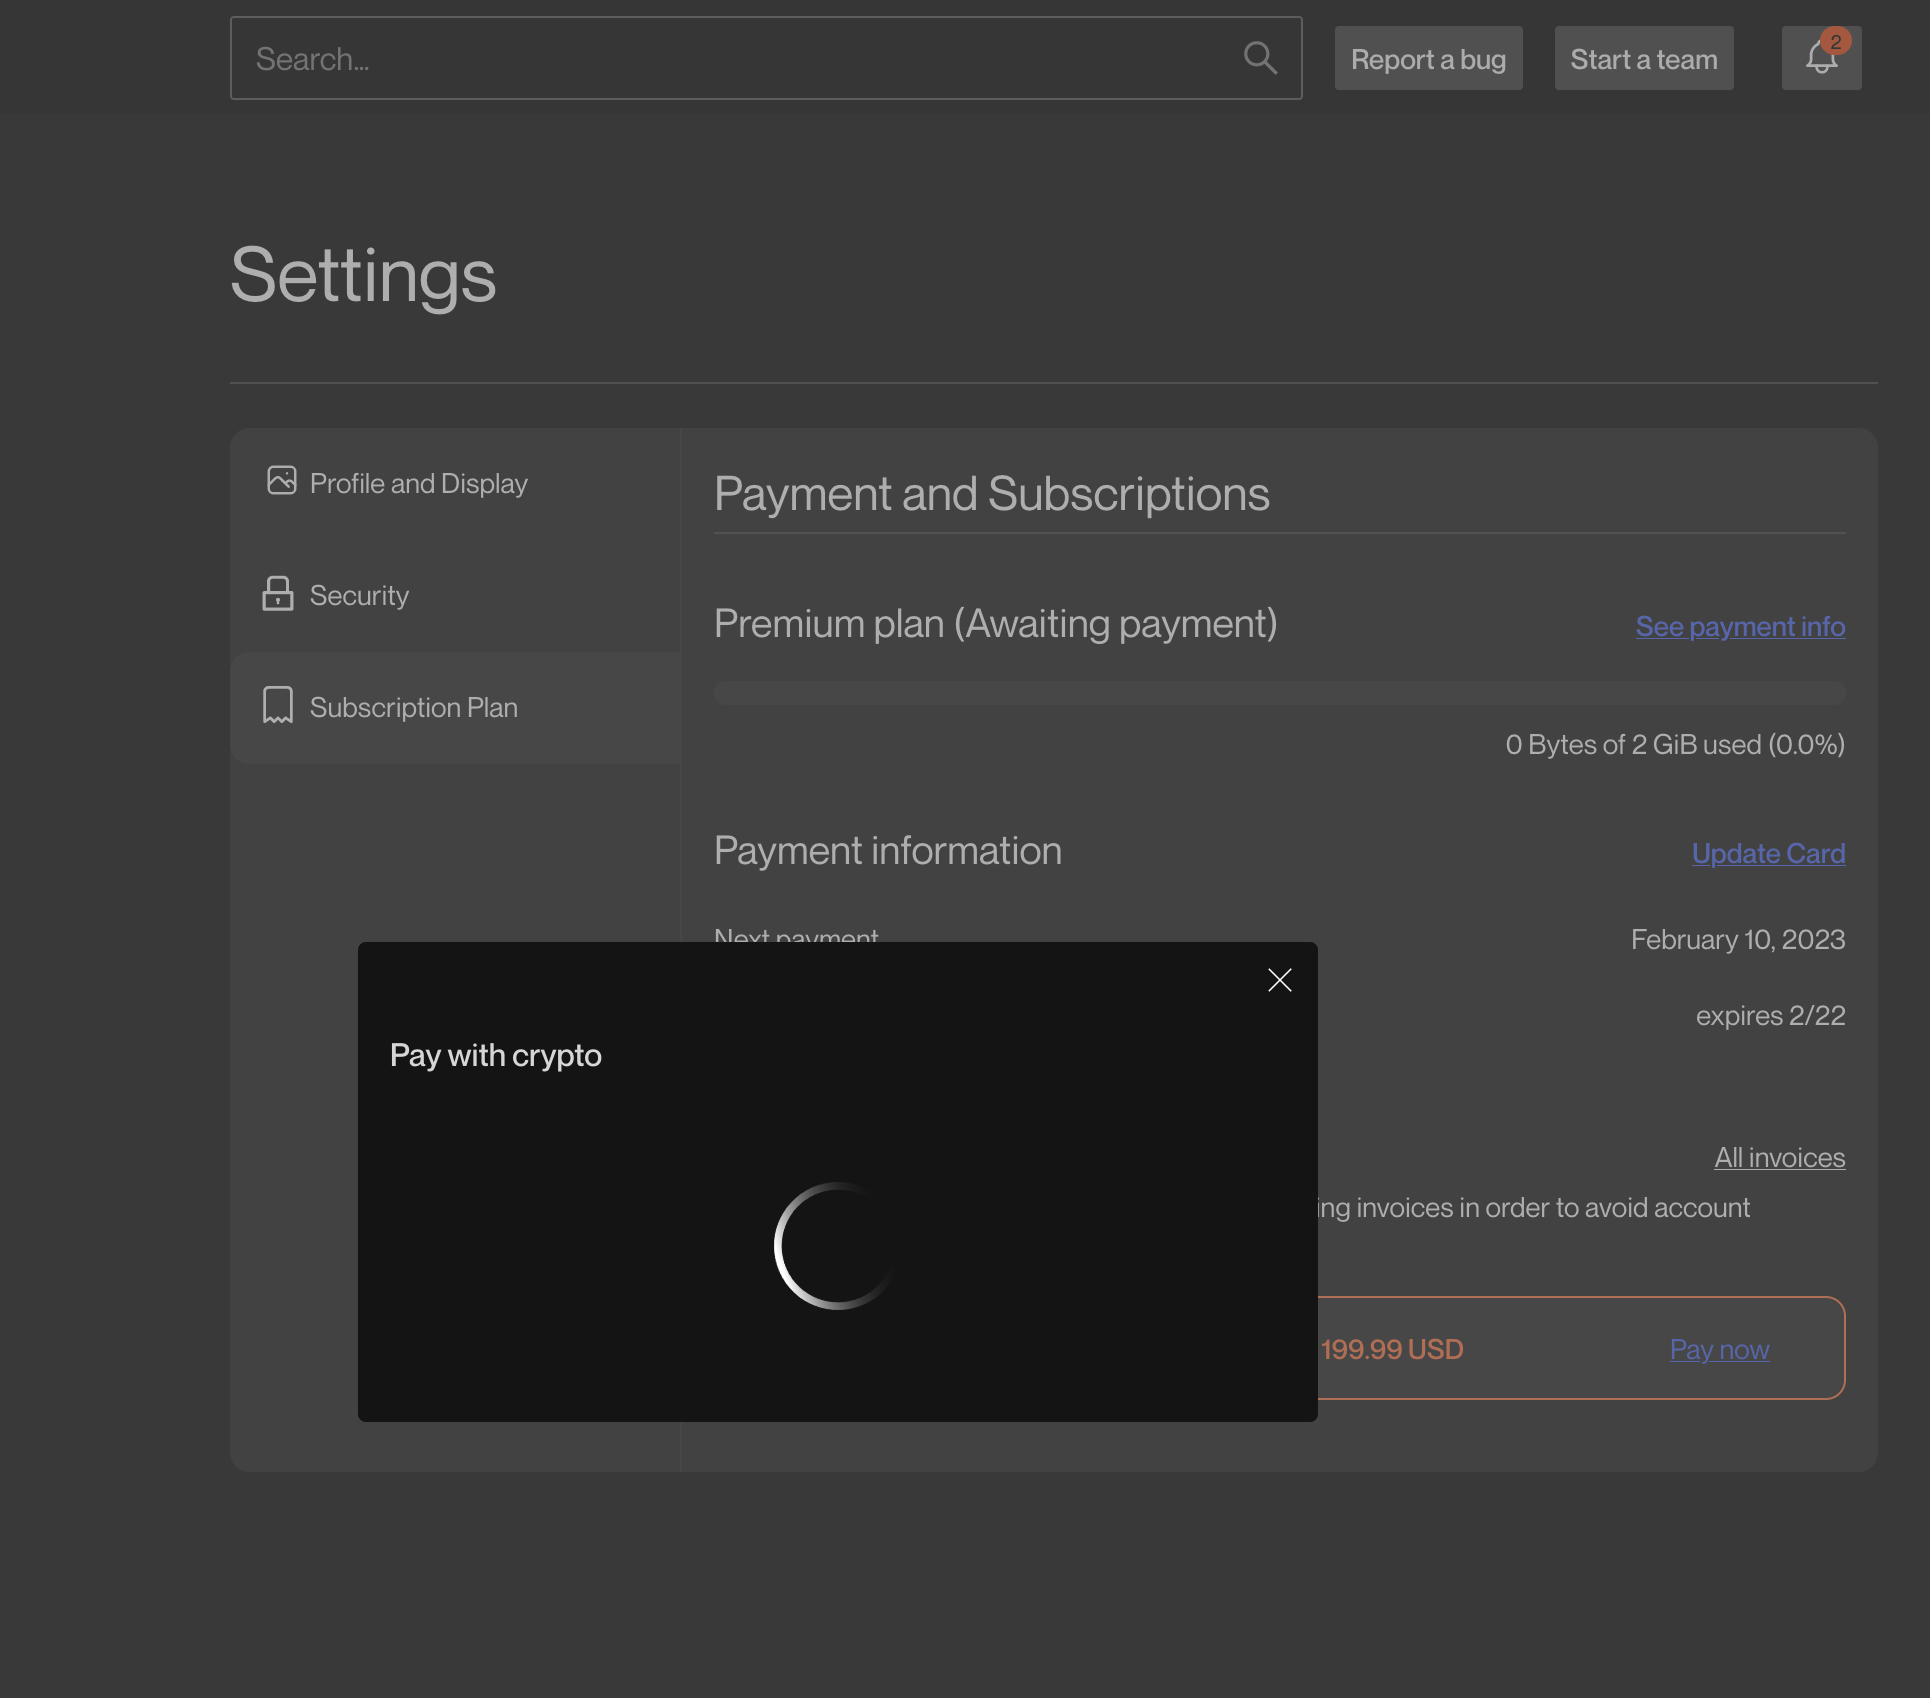Screen dimensions: 1930x1698
Task: Click the Security padlock icon
Action: (x=277, y=594)
